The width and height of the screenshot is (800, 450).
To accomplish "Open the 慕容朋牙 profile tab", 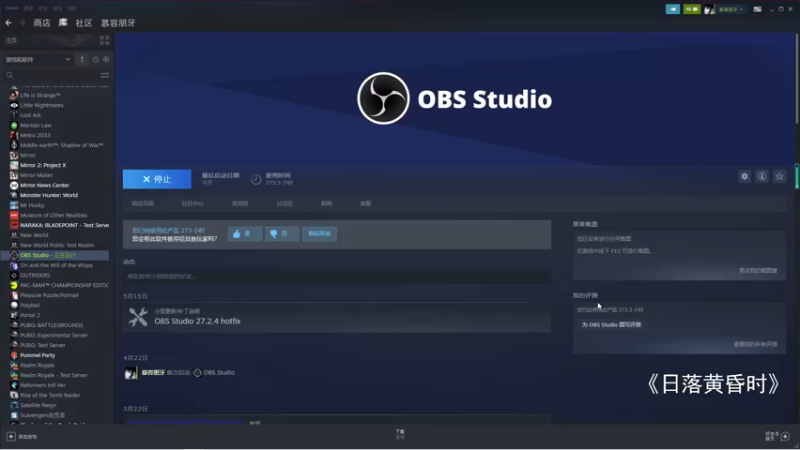I will 118,23.
